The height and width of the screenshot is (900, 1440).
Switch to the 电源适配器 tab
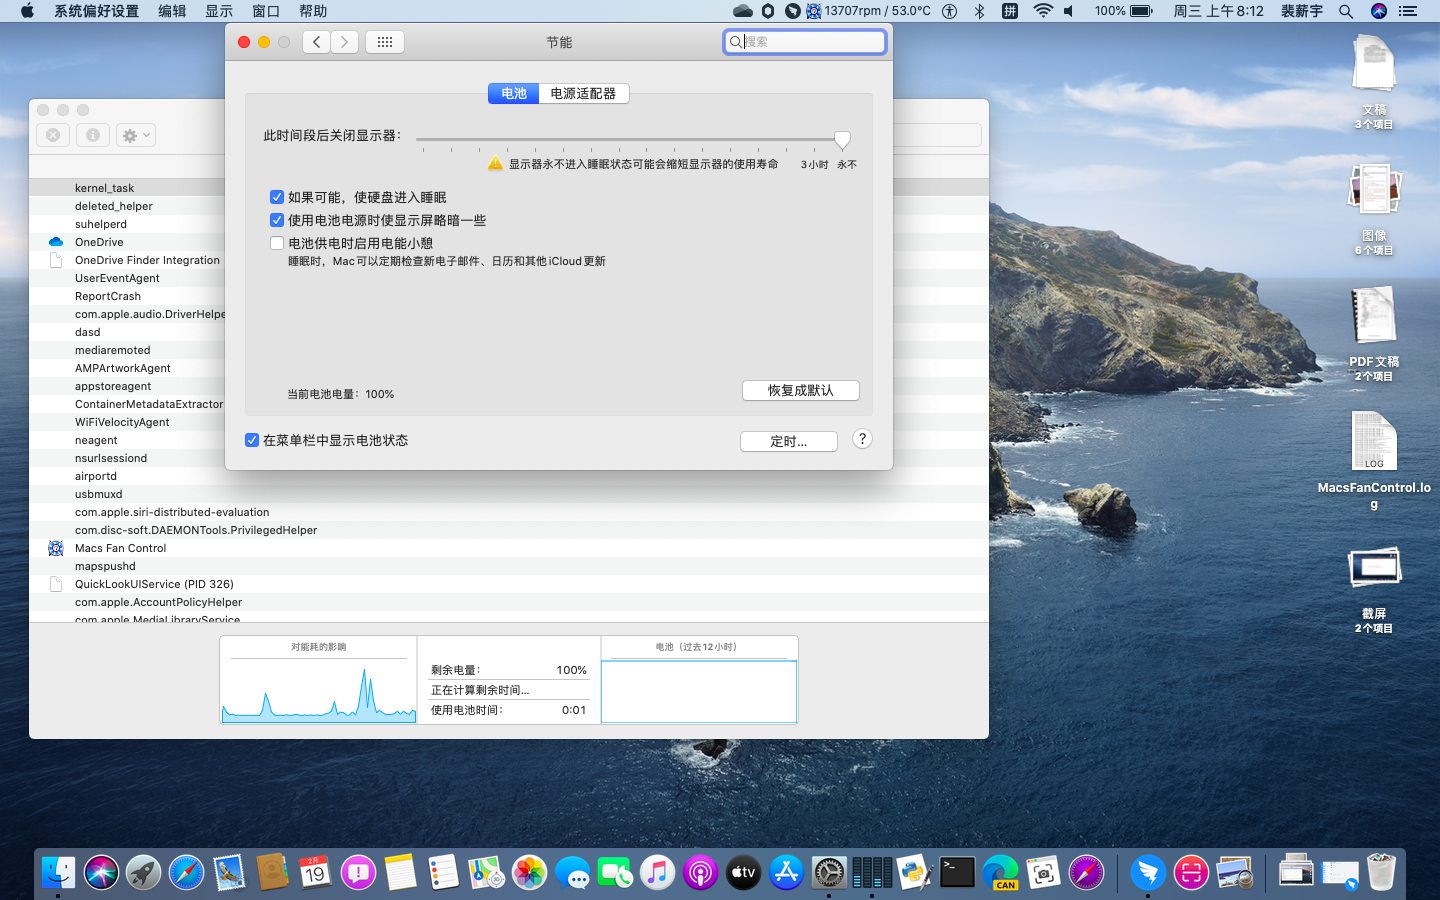click(583, 93)
